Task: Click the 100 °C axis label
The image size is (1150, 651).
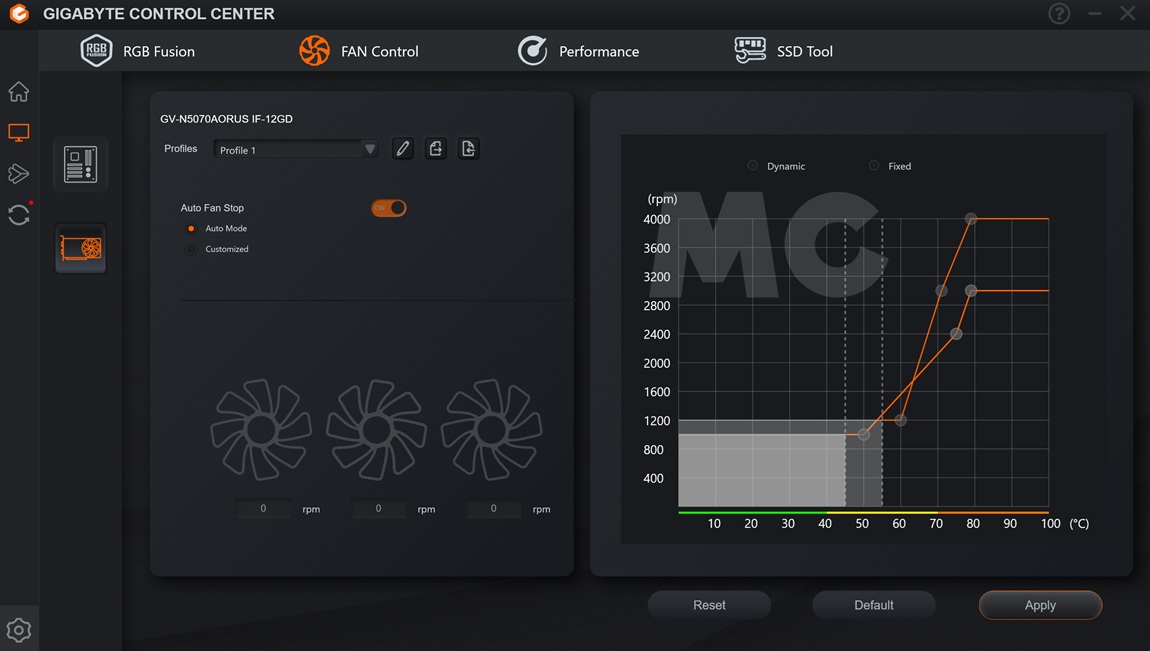Action: [x=1050, y=523]
